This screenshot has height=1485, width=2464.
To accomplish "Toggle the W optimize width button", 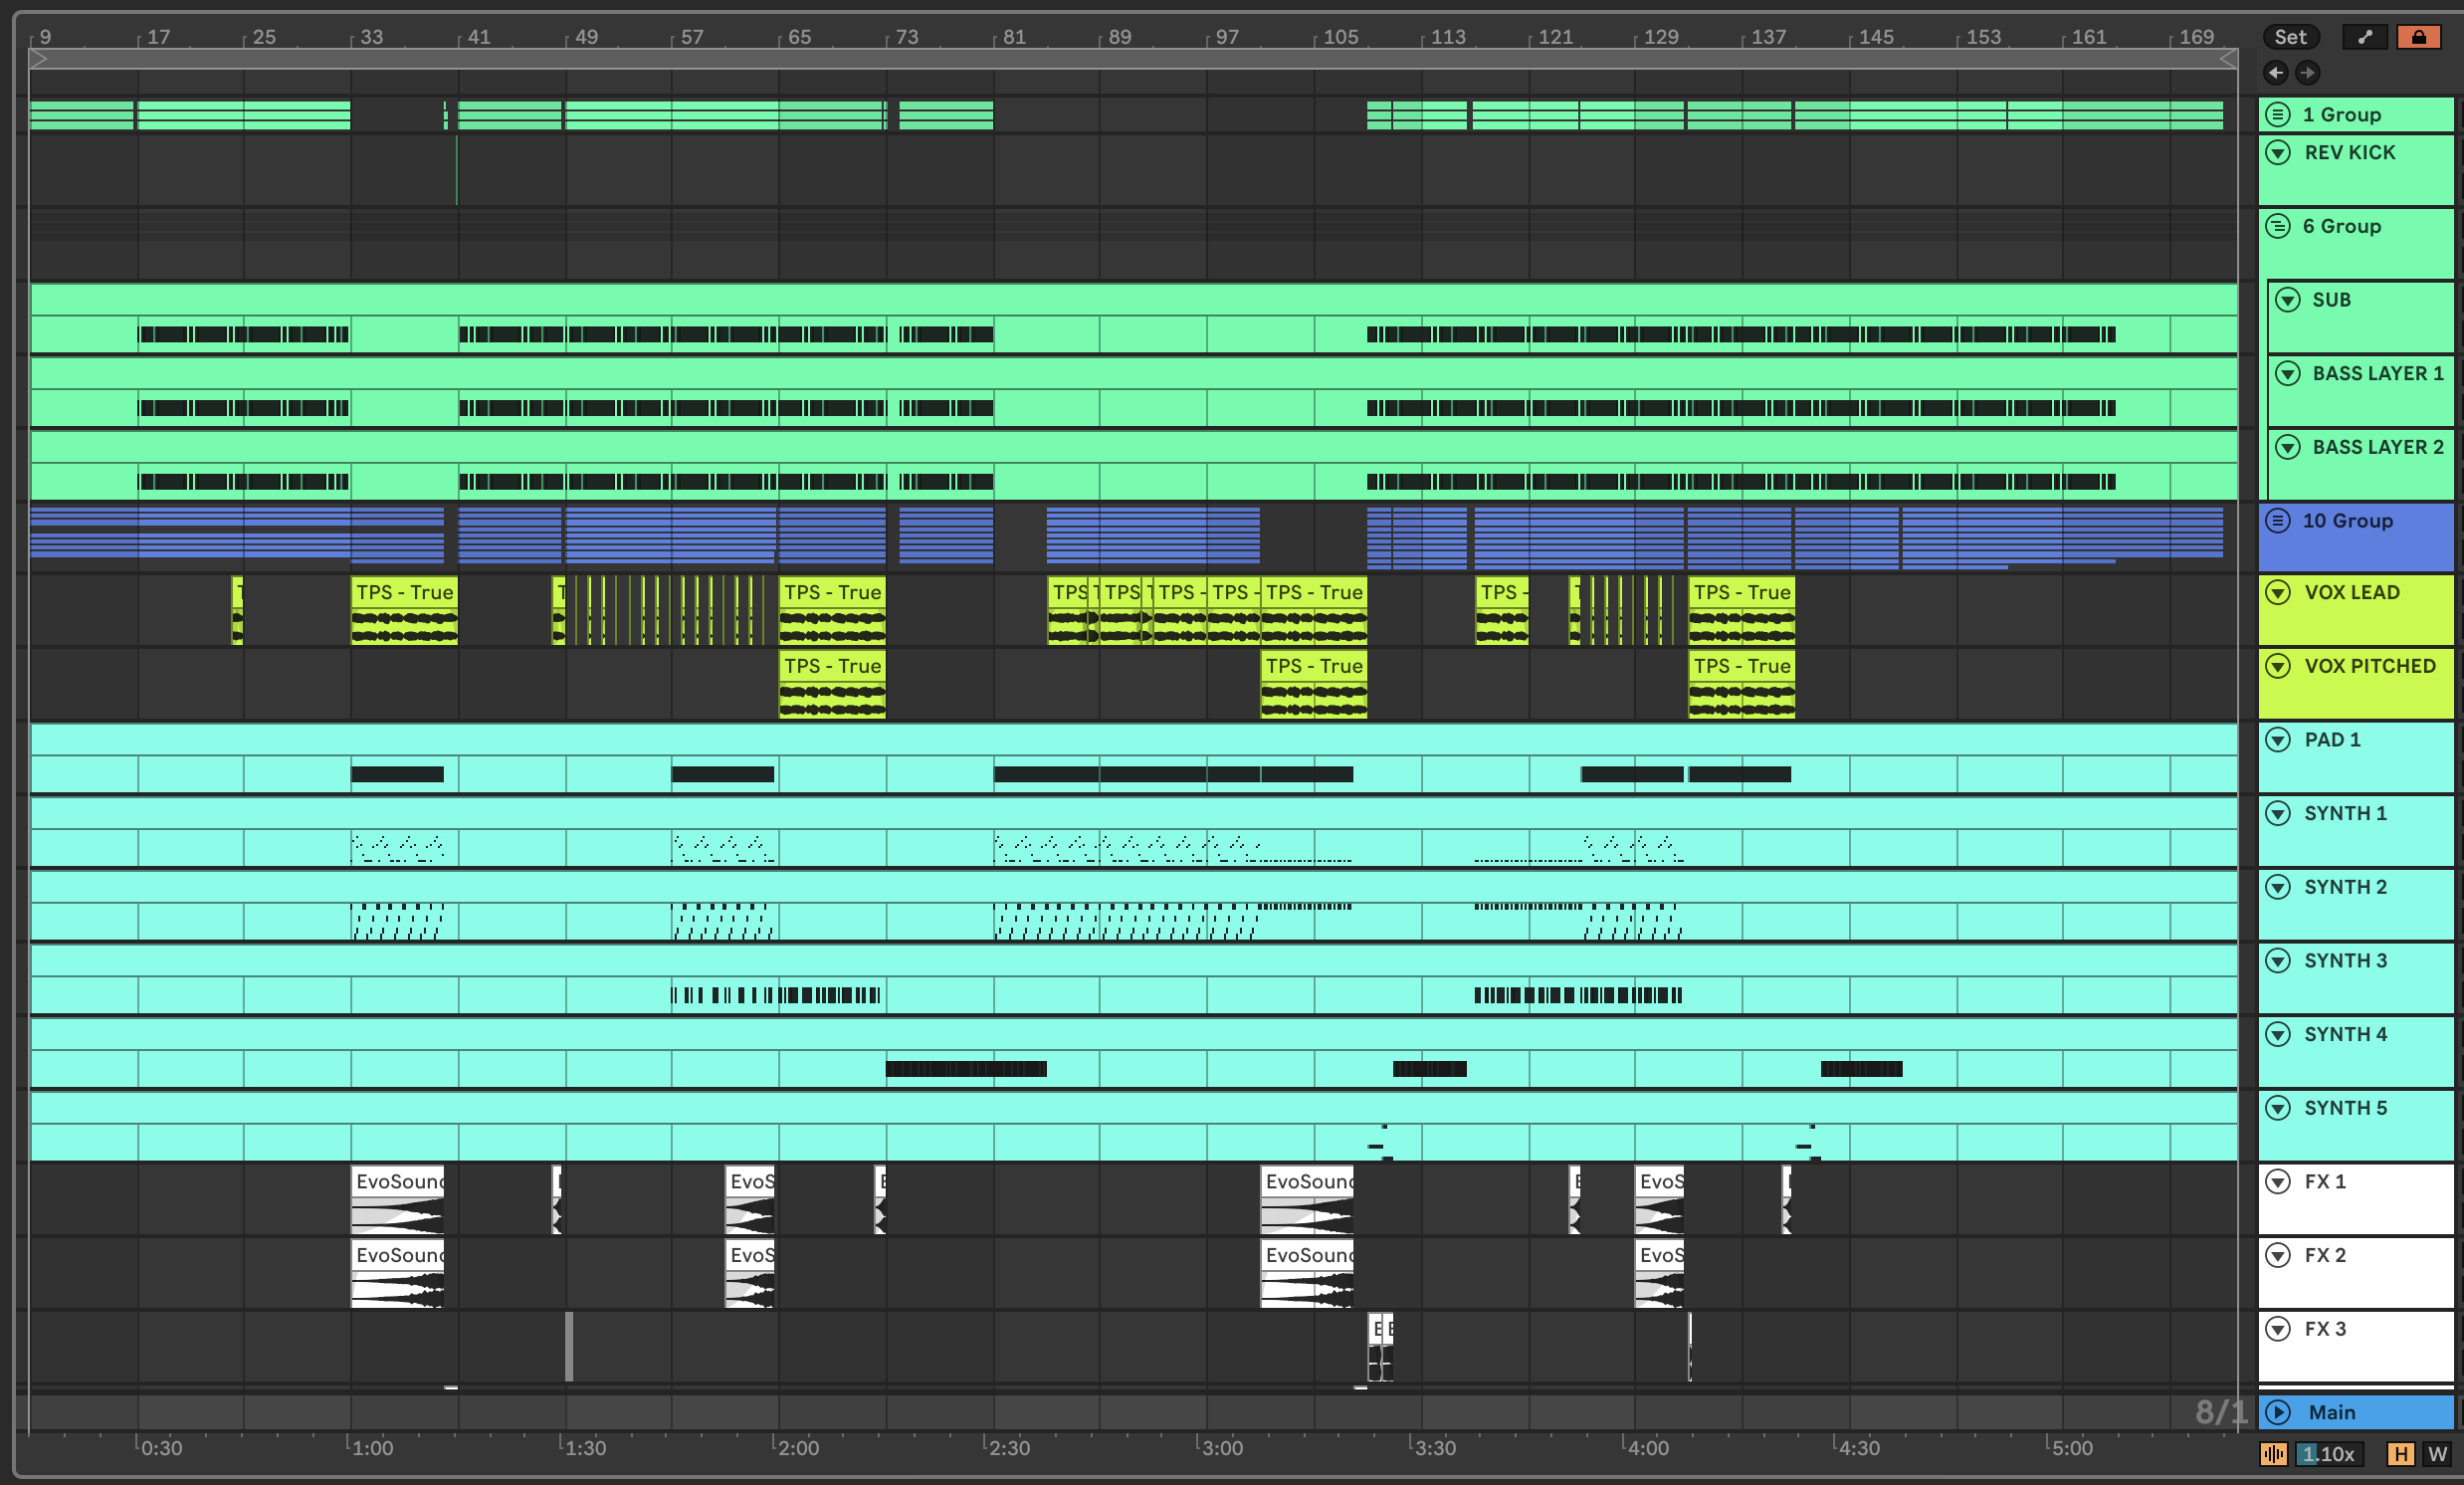I will tap(2437, 1453).
